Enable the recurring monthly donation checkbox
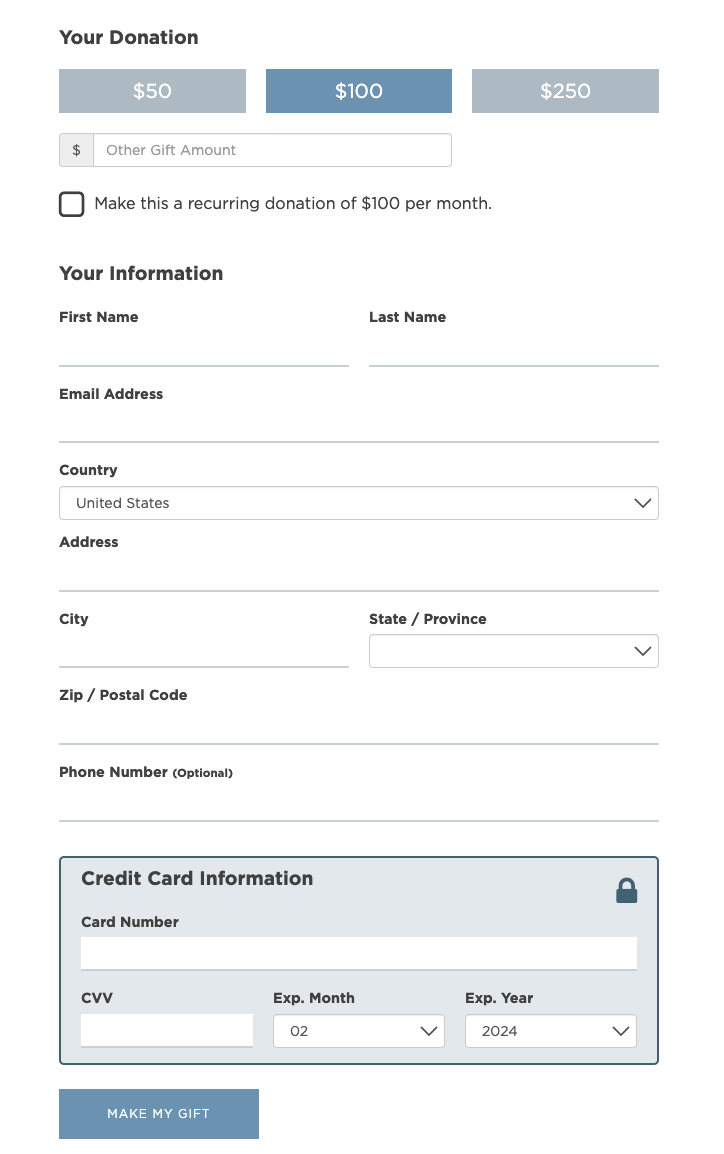Screen dimensions: 724x1154 coord(72,204)
